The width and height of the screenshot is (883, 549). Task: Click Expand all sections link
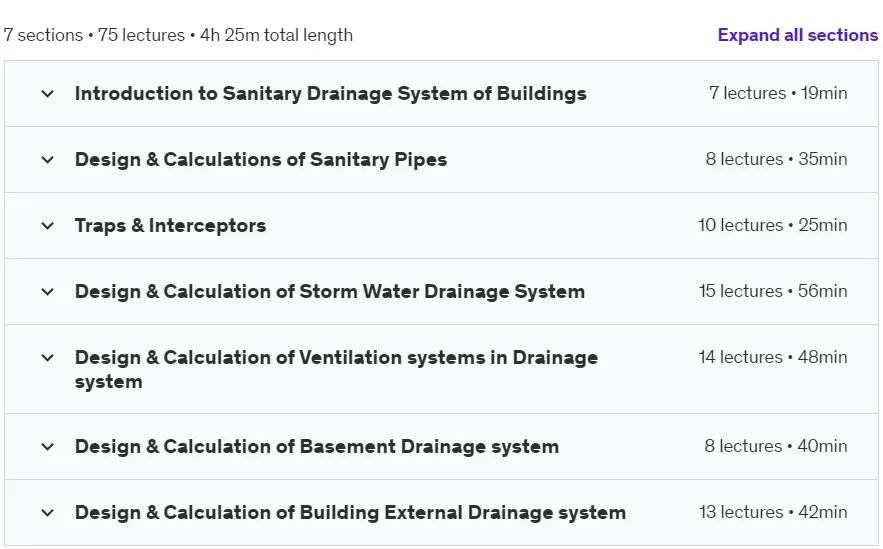tap(797, 35)
